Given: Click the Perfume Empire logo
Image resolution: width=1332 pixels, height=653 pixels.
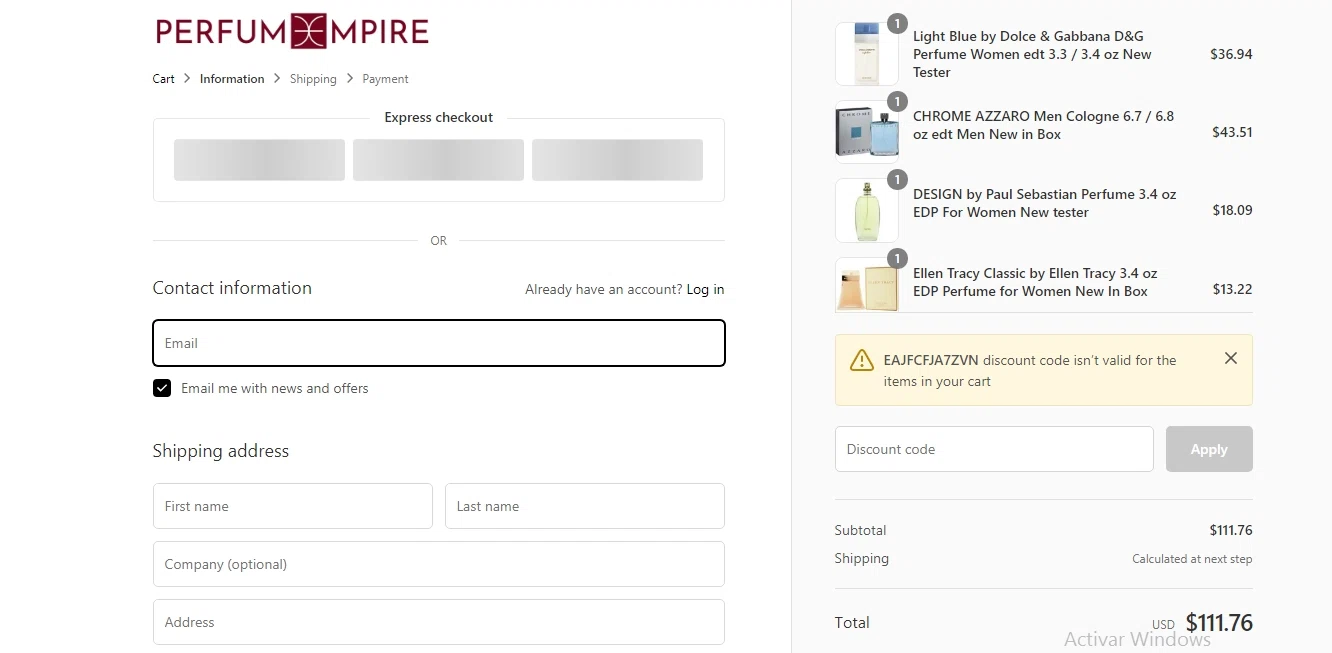Looking at the screenshot, I should [x=292, y=31].
